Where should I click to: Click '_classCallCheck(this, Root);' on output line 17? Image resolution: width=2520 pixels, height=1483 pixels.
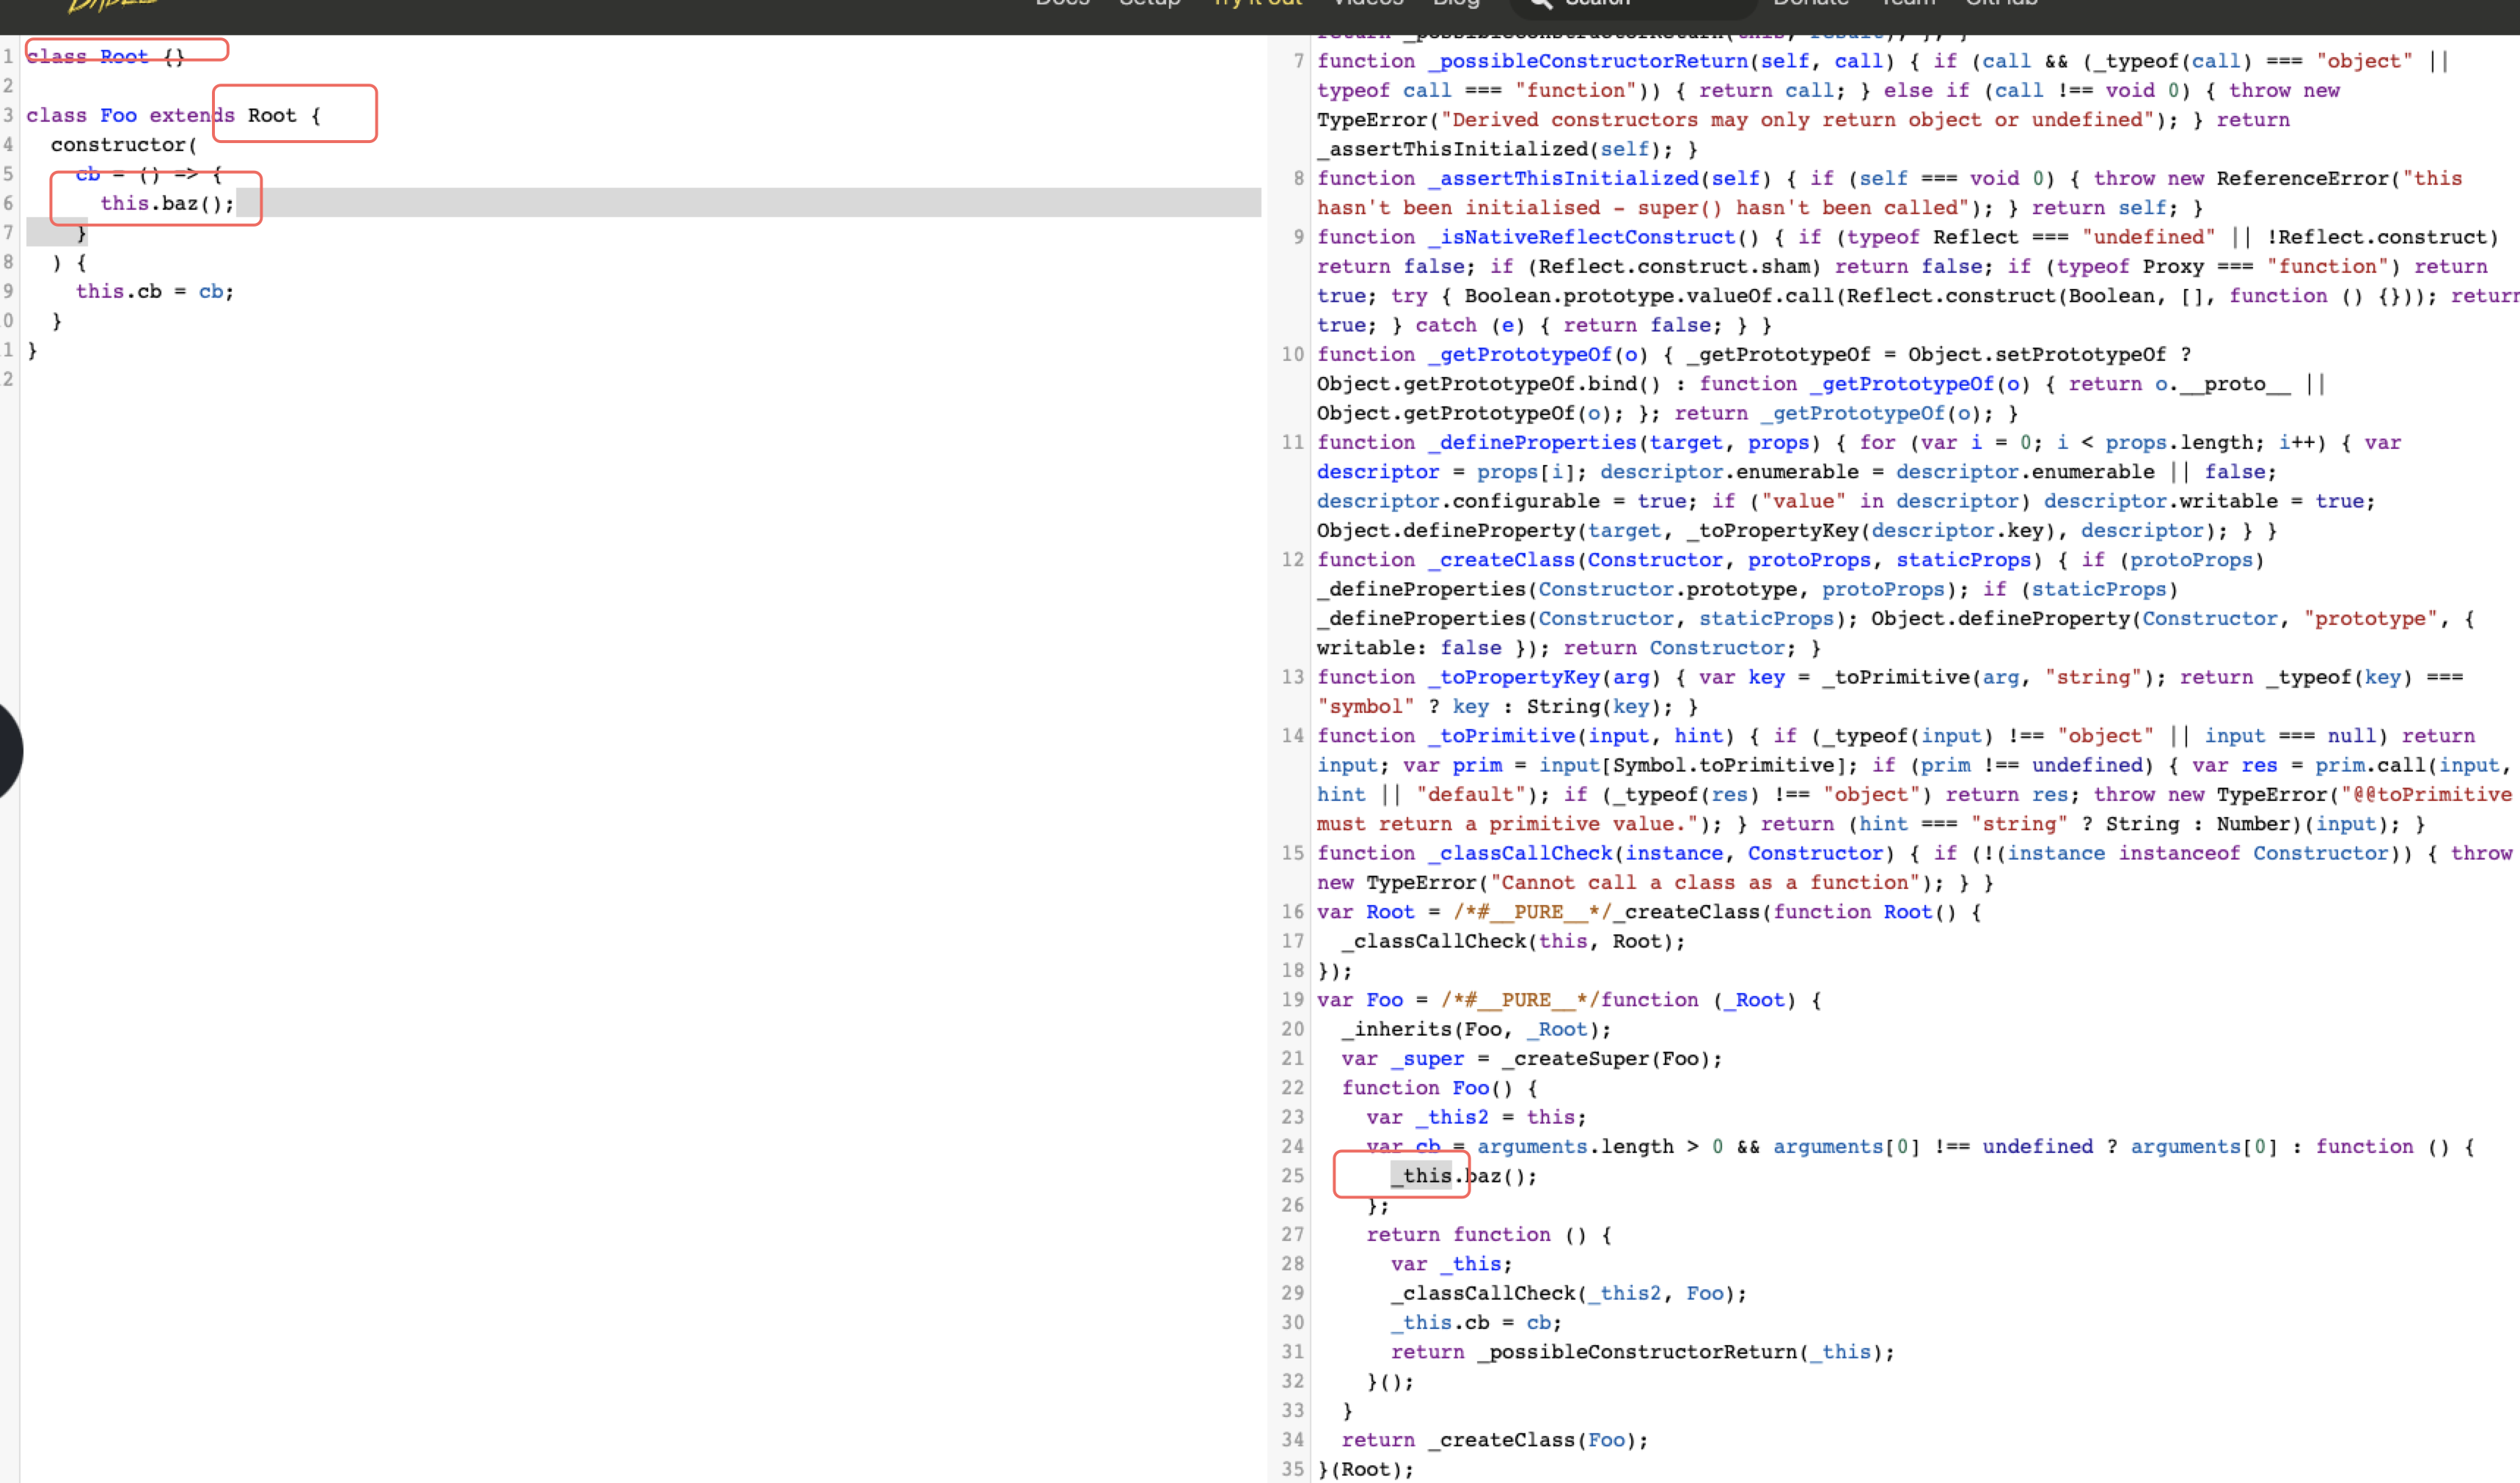pyautogui.click(x=1513, y=941)
